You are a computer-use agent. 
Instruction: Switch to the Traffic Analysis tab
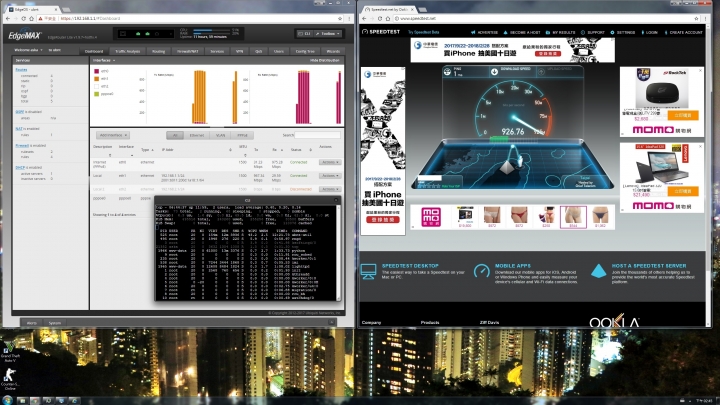click(x=128, y=51)
